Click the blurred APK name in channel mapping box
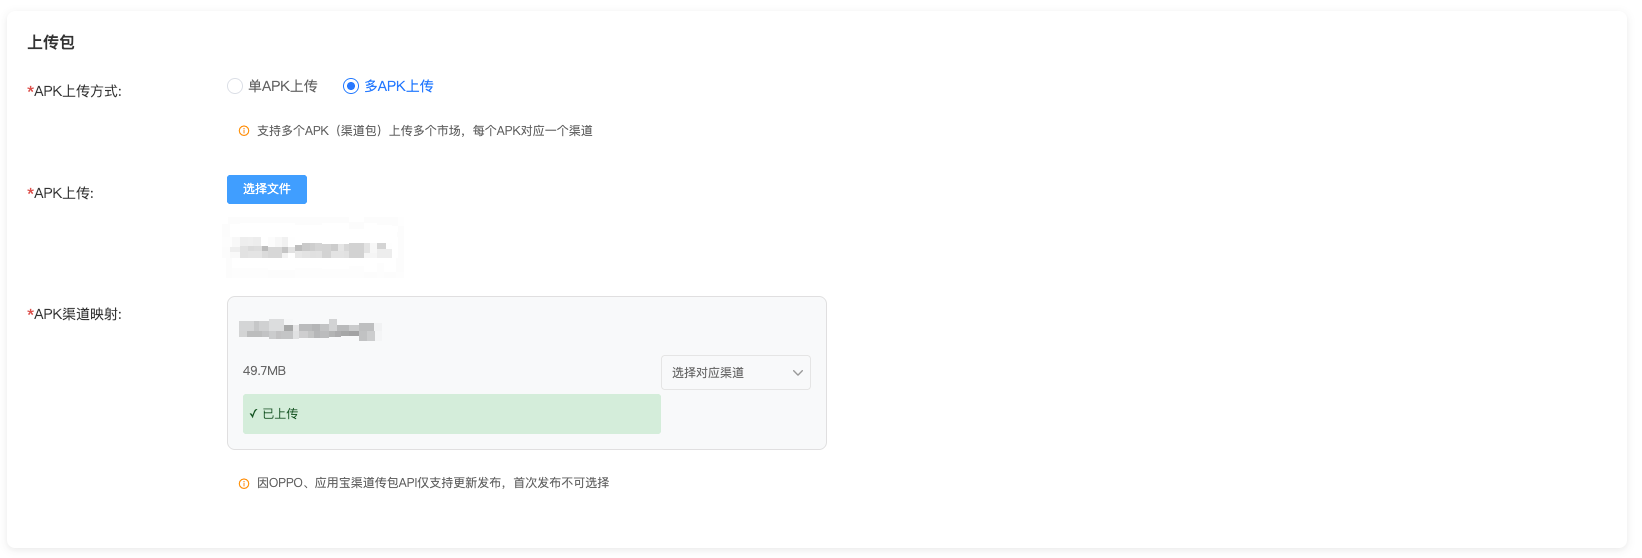 [309, 329]
